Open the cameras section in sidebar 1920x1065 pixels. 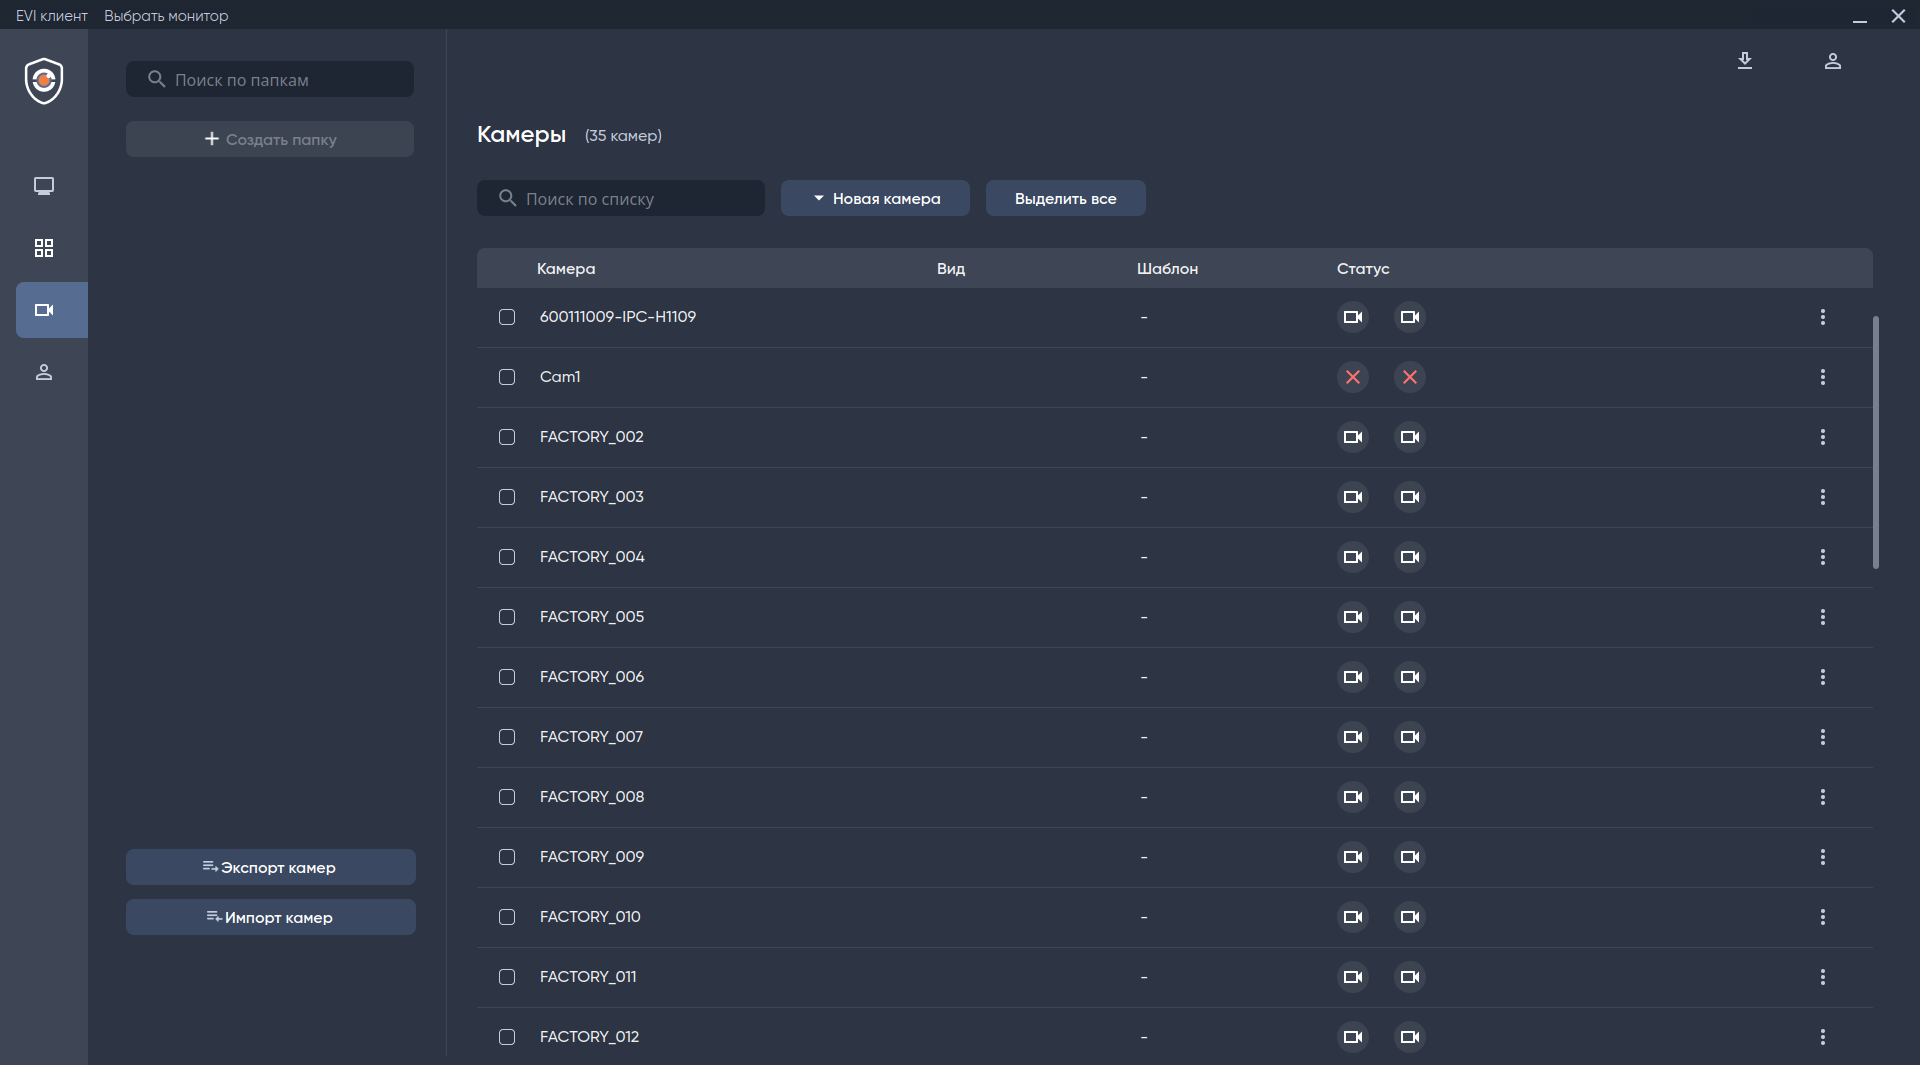44,310
